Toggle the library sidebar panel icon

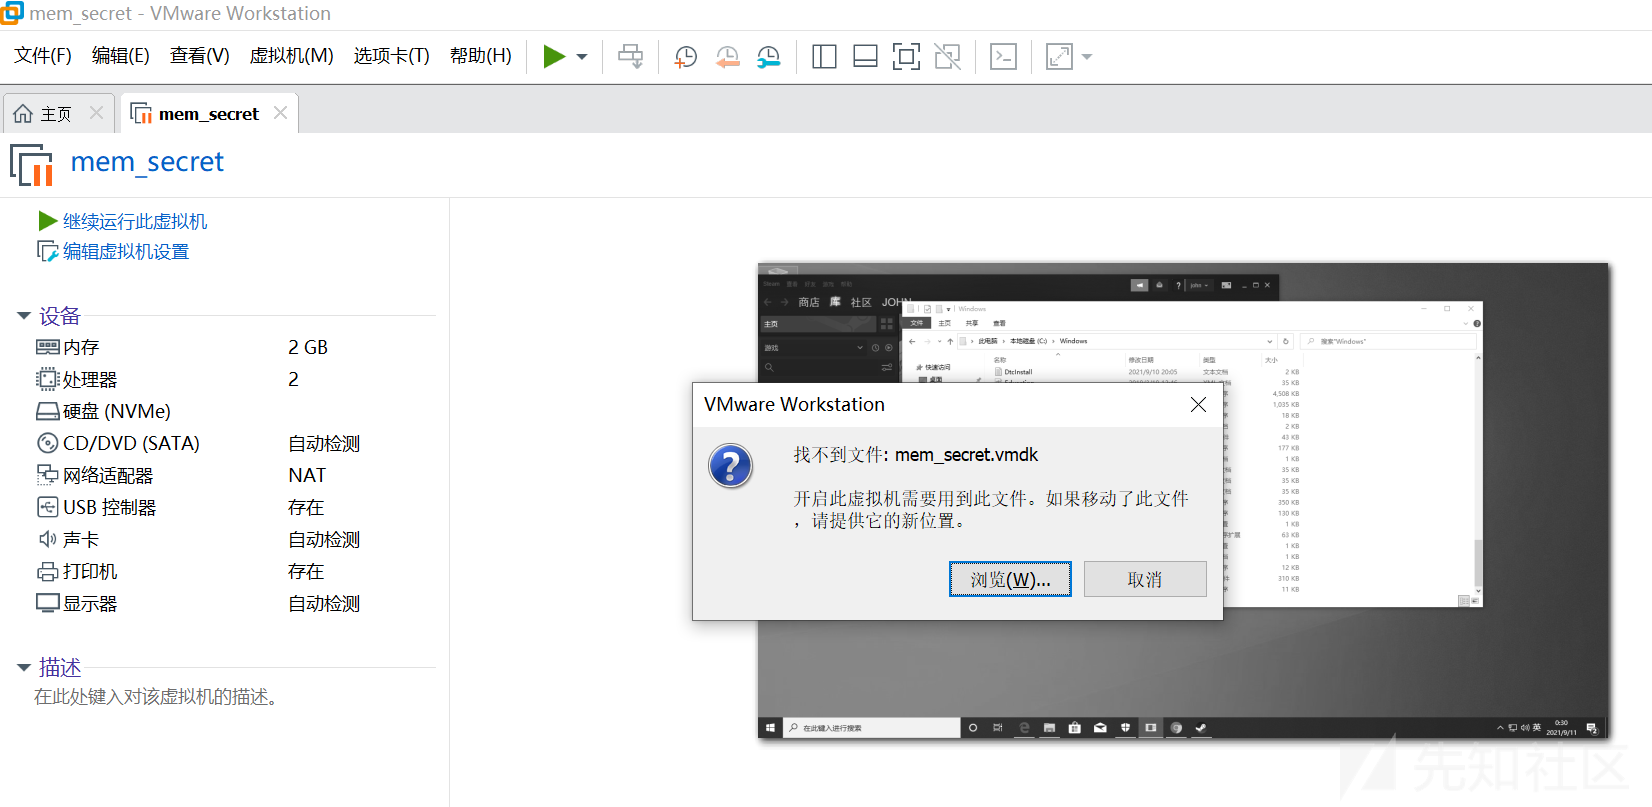(824, 56)
